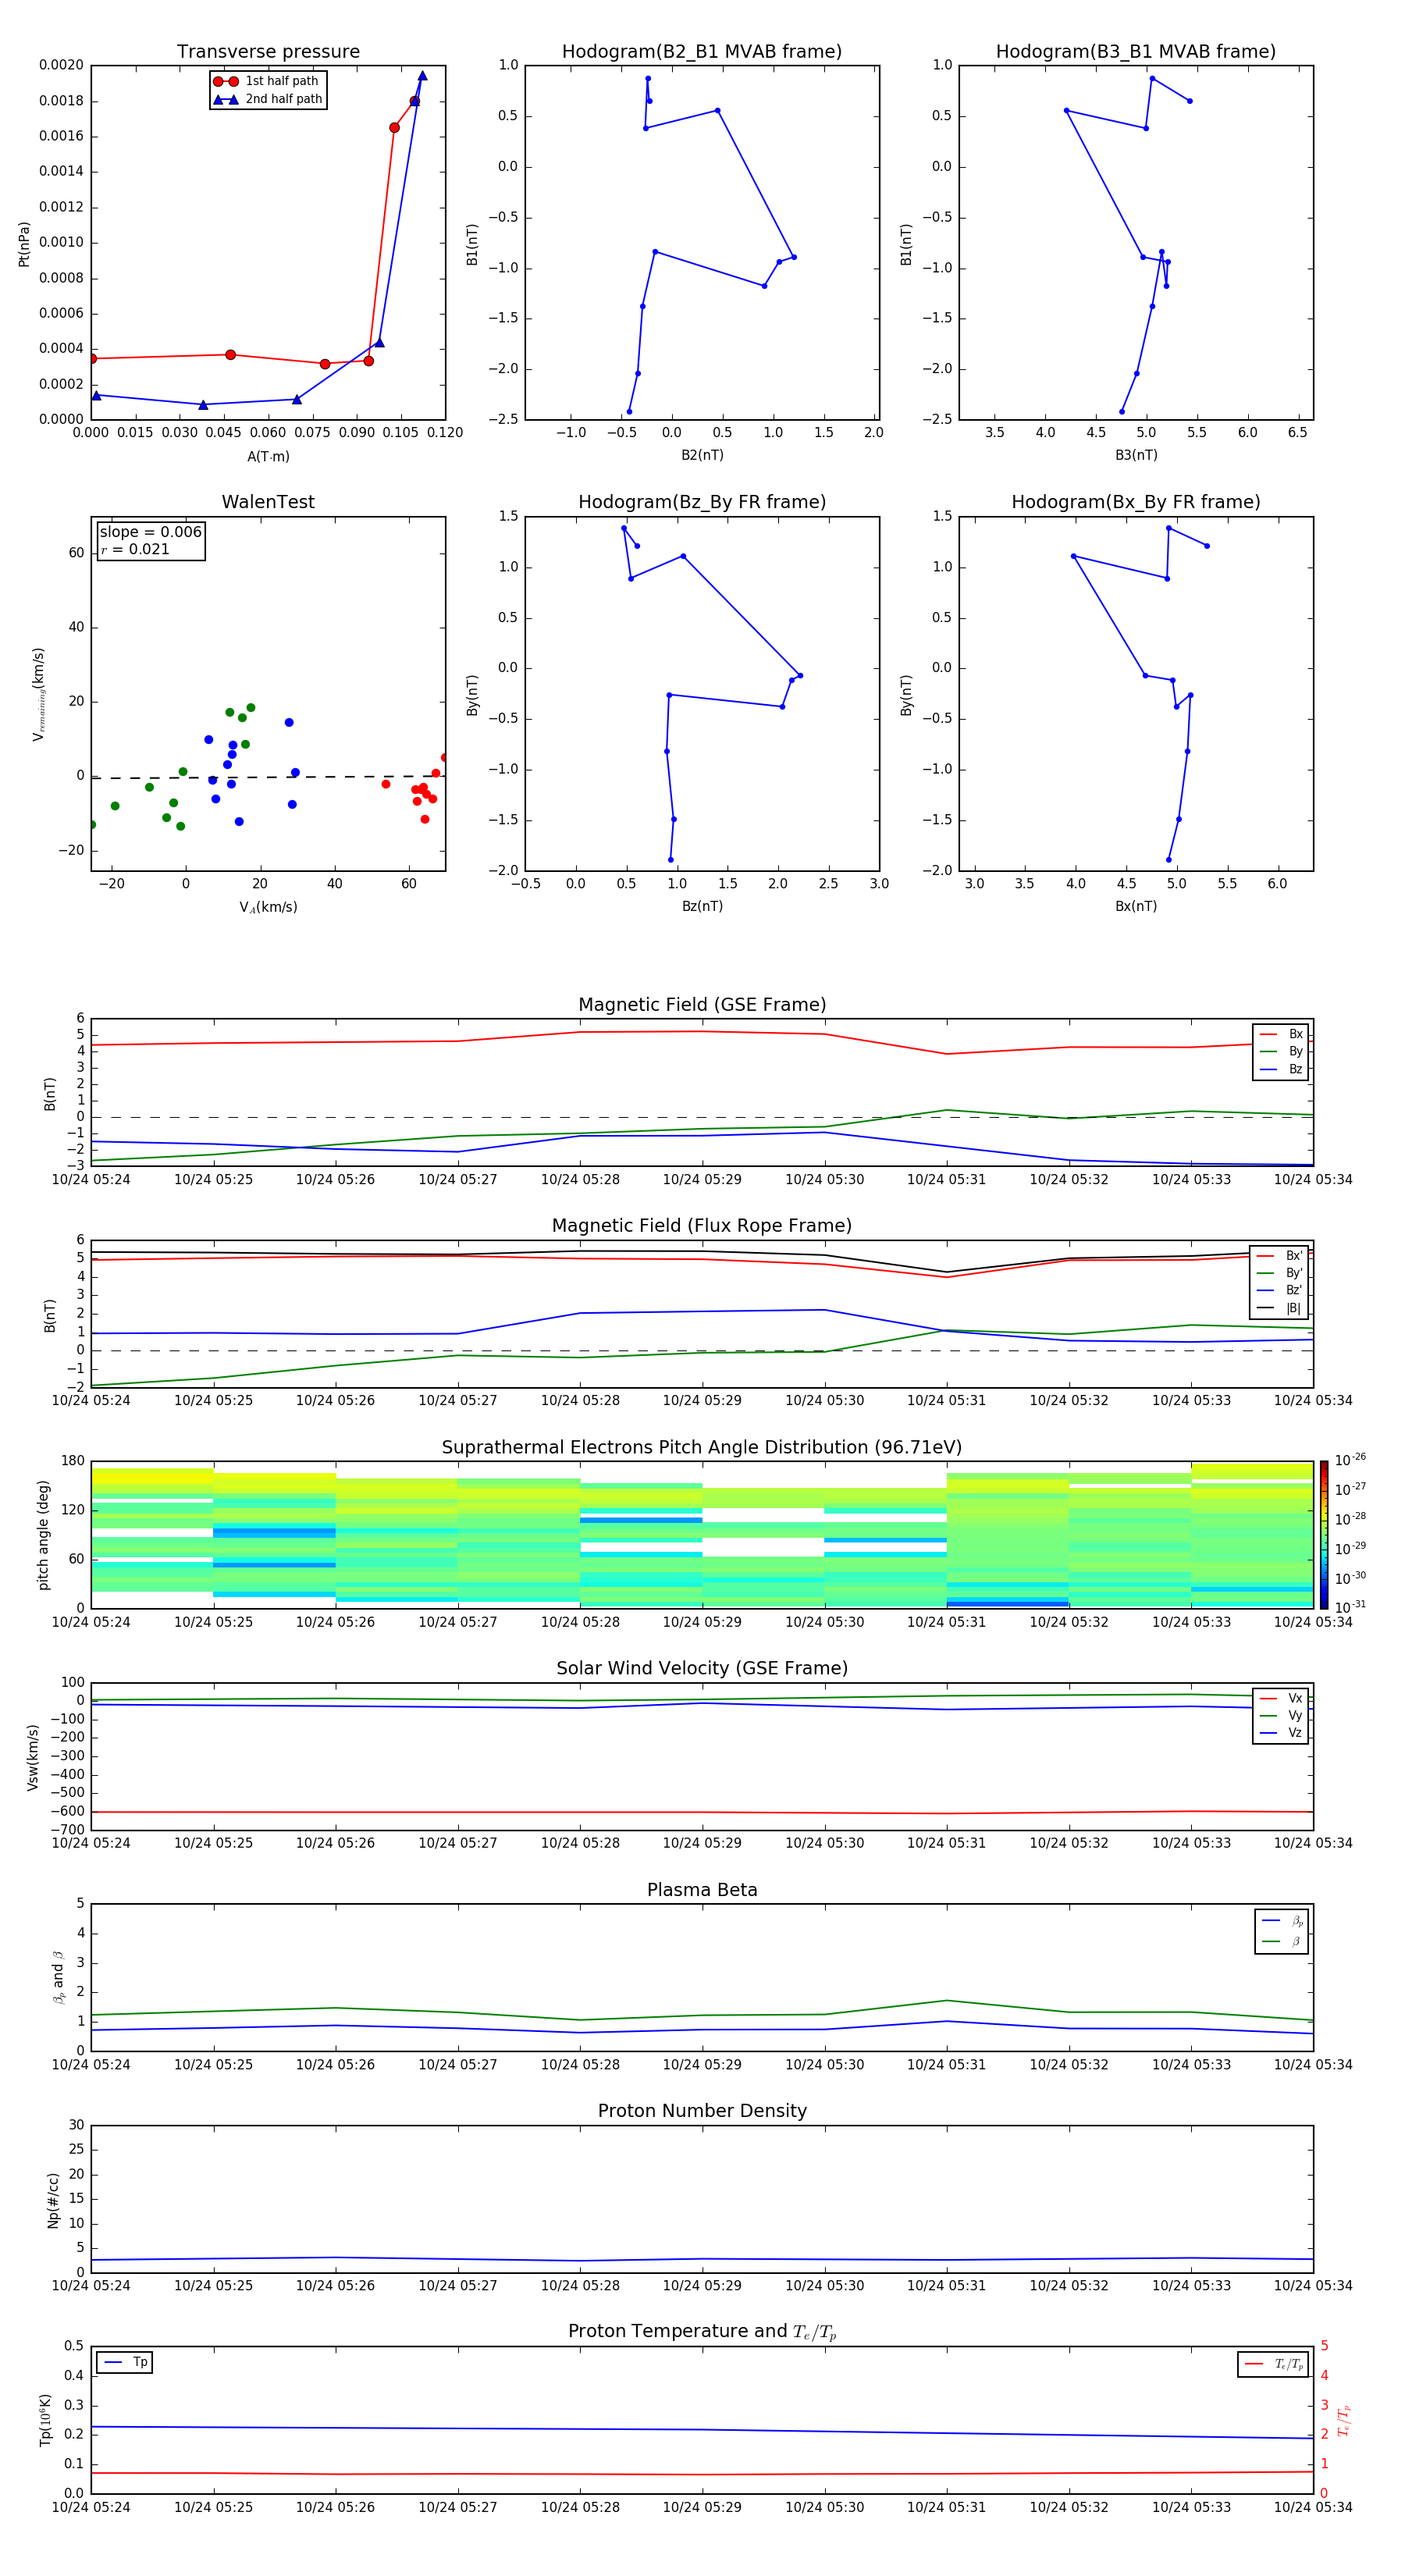Click the "Hodogram(B3_B1 MVAB frame)" title
Screen dimensions: 1405x2576
pyautogui.click(x=1136, y=52)
